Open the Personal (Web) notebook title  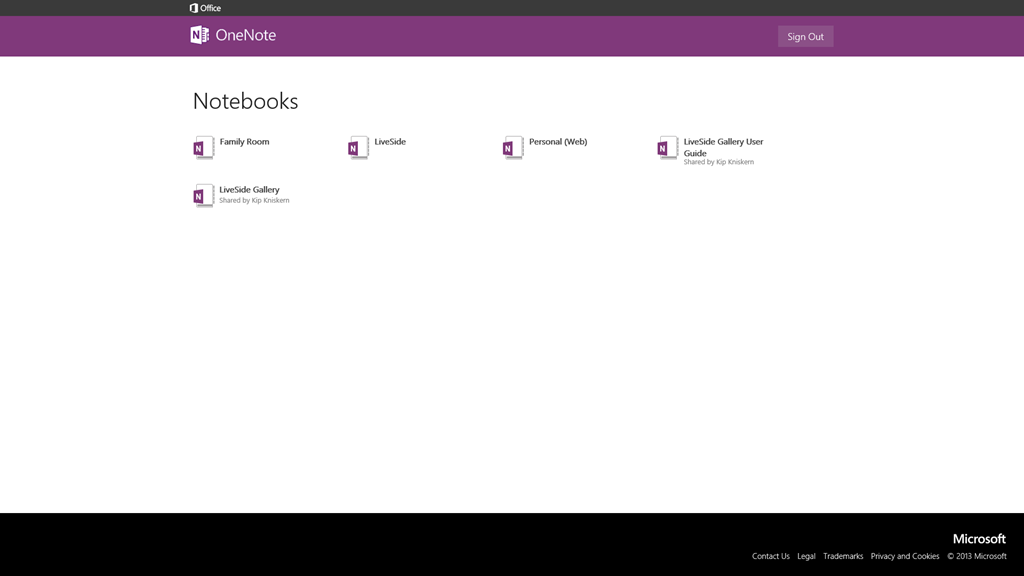(x=558, y=142)
